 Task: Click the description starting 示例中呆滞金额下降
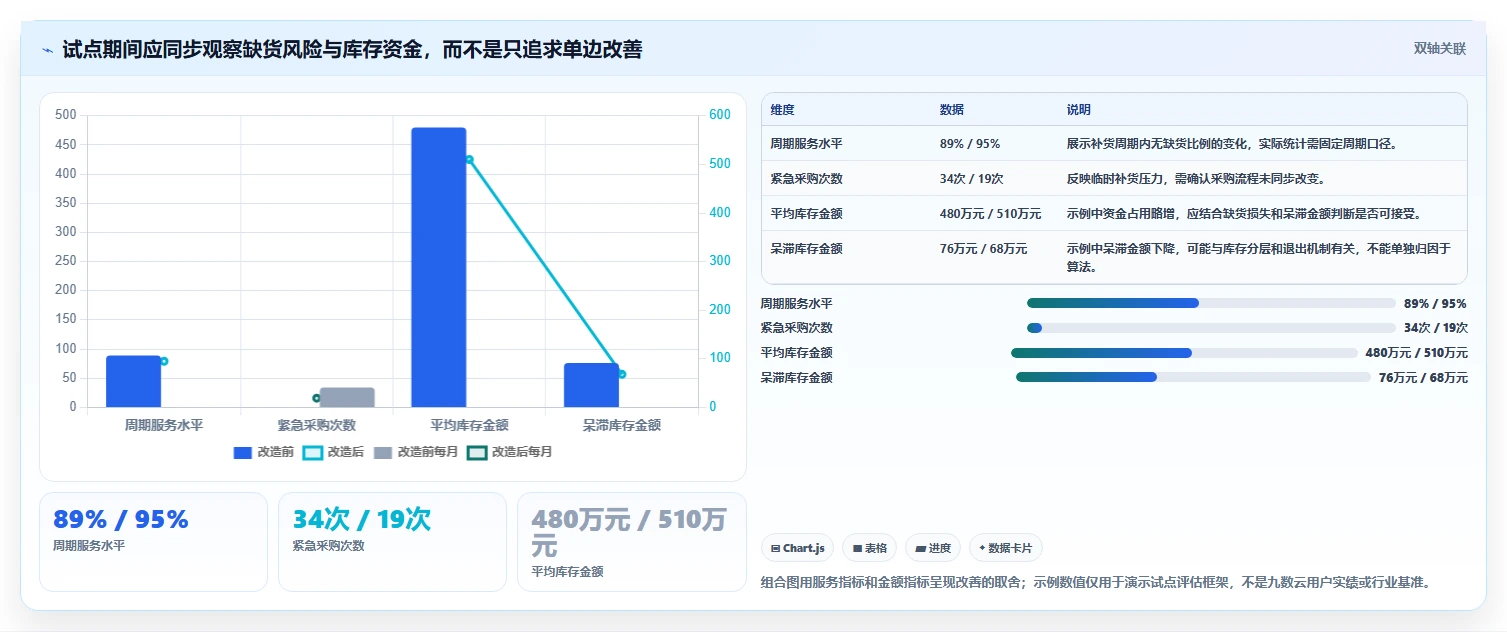coord(1259,258)
